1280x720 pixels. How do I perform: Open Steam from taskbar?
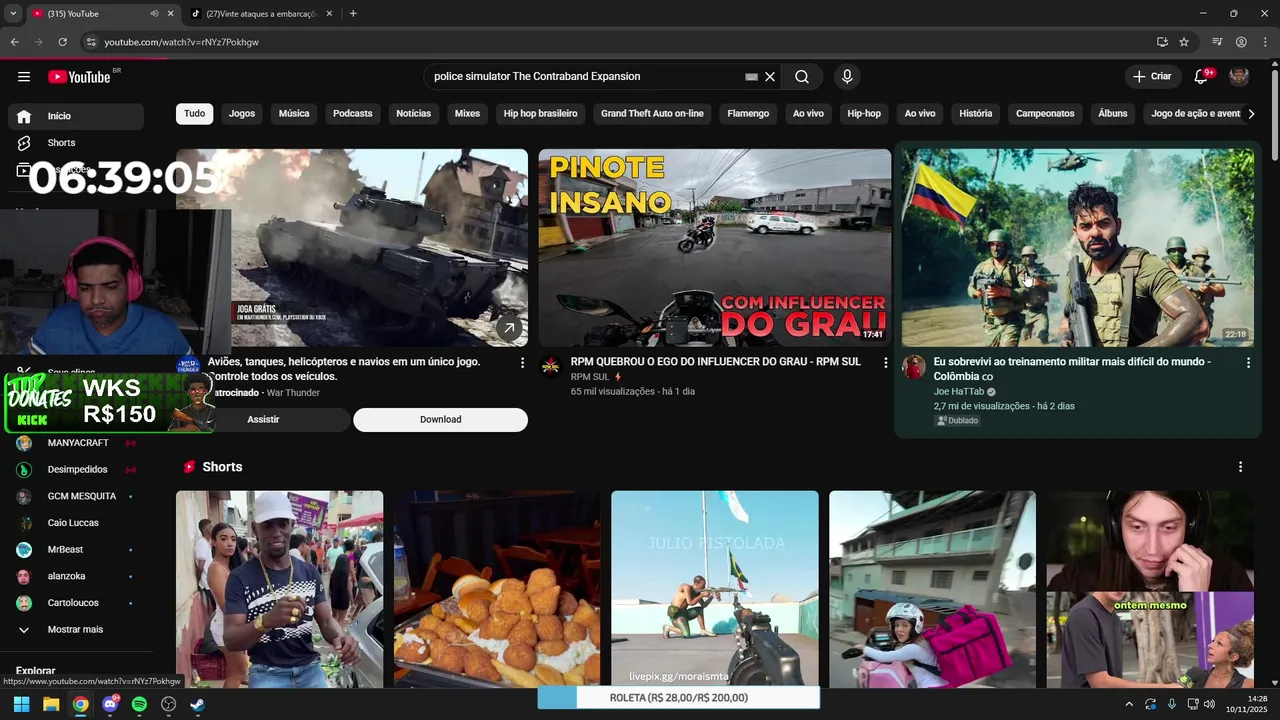tap(198, 705)
